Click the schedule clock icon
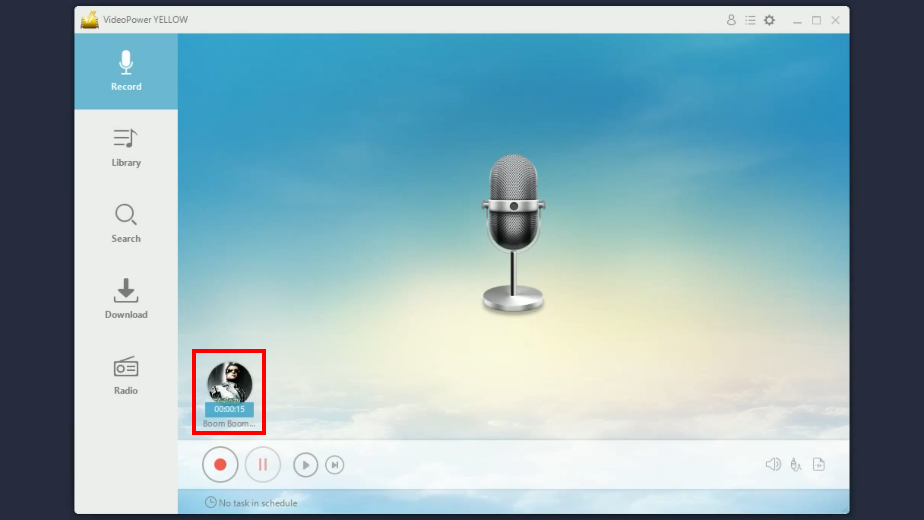Image resolution: width=924 pixels, height=520 pixels. [210, 502]
